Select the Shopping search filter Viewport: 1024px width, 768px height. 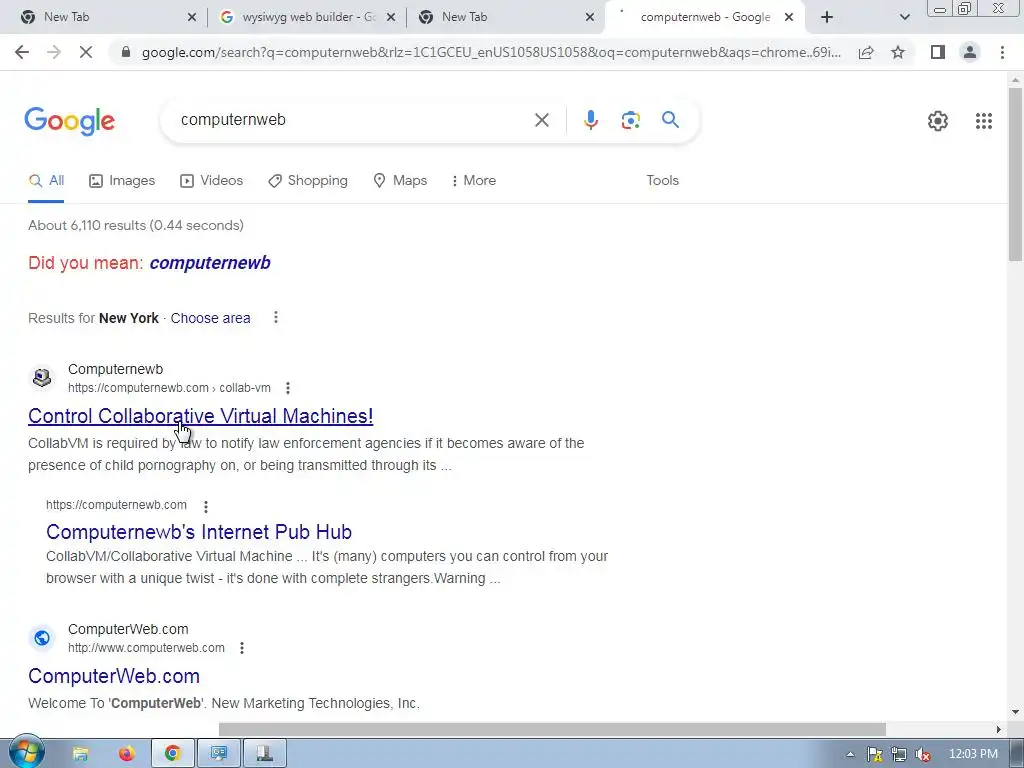pos(308,181)
